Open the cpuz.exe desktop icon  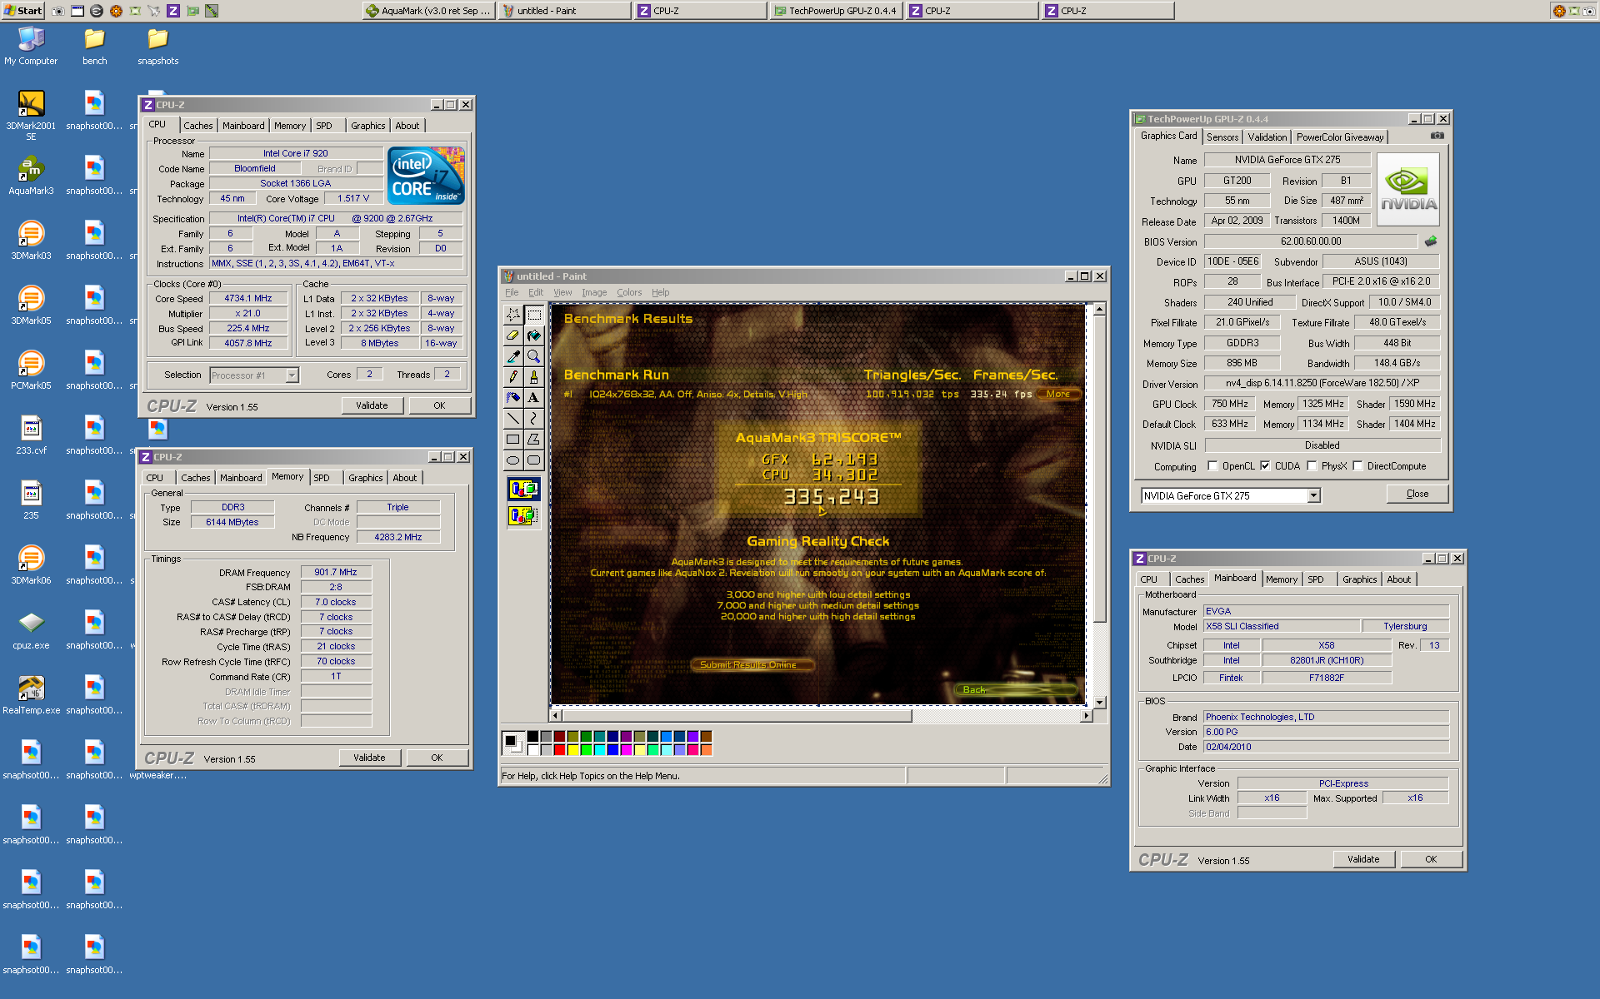(x=31, y=629)
